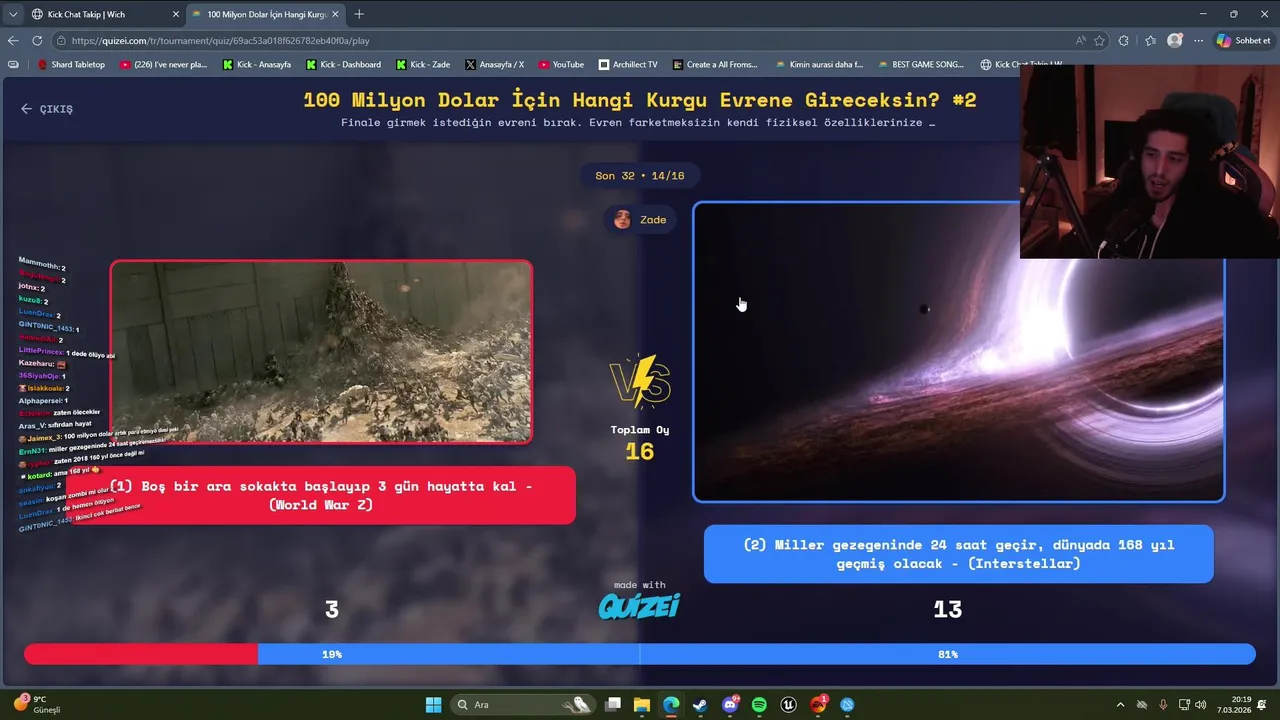This screenshot has height=720, width=1280.
Task: Click the ÇIKIŞ back arrow link
Action: pyautogui.click(x=47, y=109)
